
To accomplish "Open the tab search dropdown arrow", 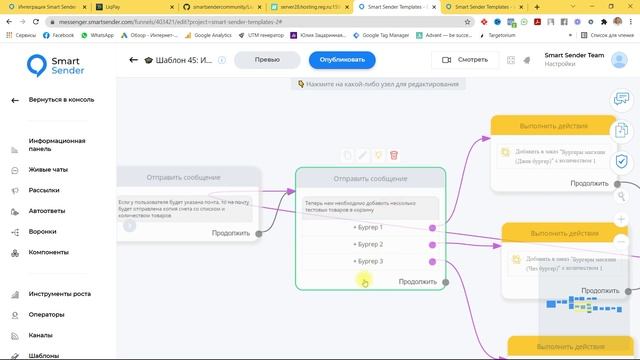I will click(x=573, y=7).
